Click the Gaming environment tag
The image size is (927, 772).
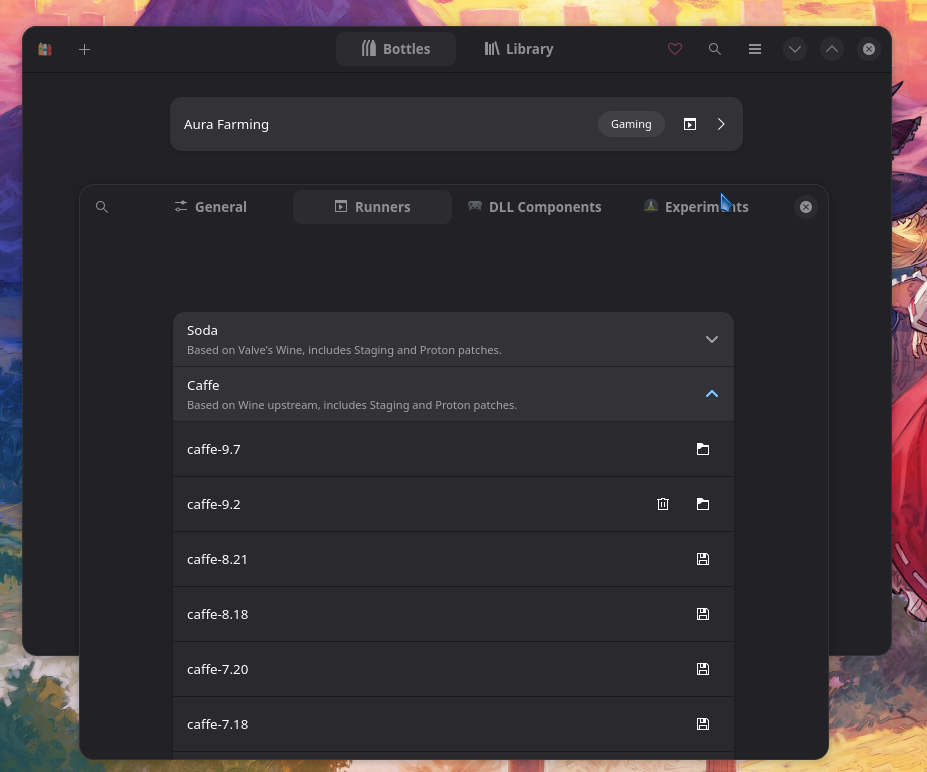click(631, 124)
